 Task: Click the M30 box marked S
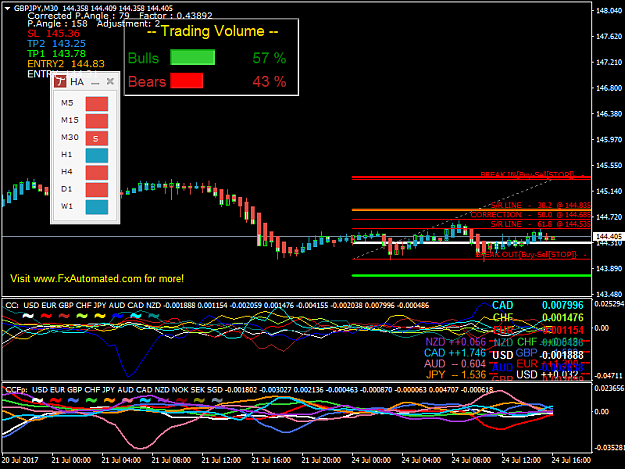pyautogui.click(x=97, y=138)
